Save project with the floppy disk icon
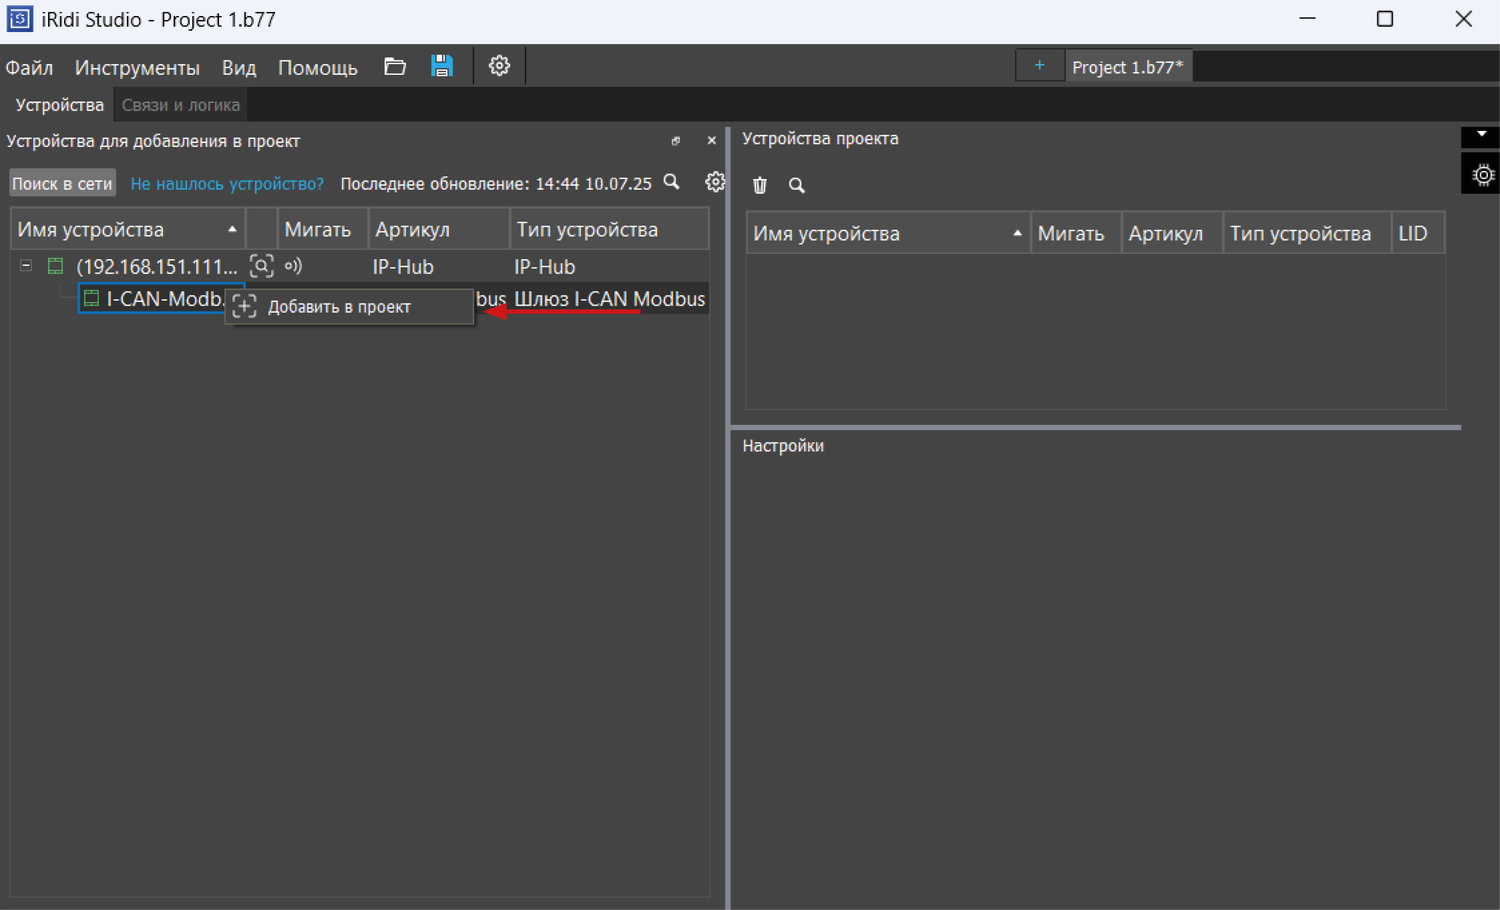 click(441, 67)
